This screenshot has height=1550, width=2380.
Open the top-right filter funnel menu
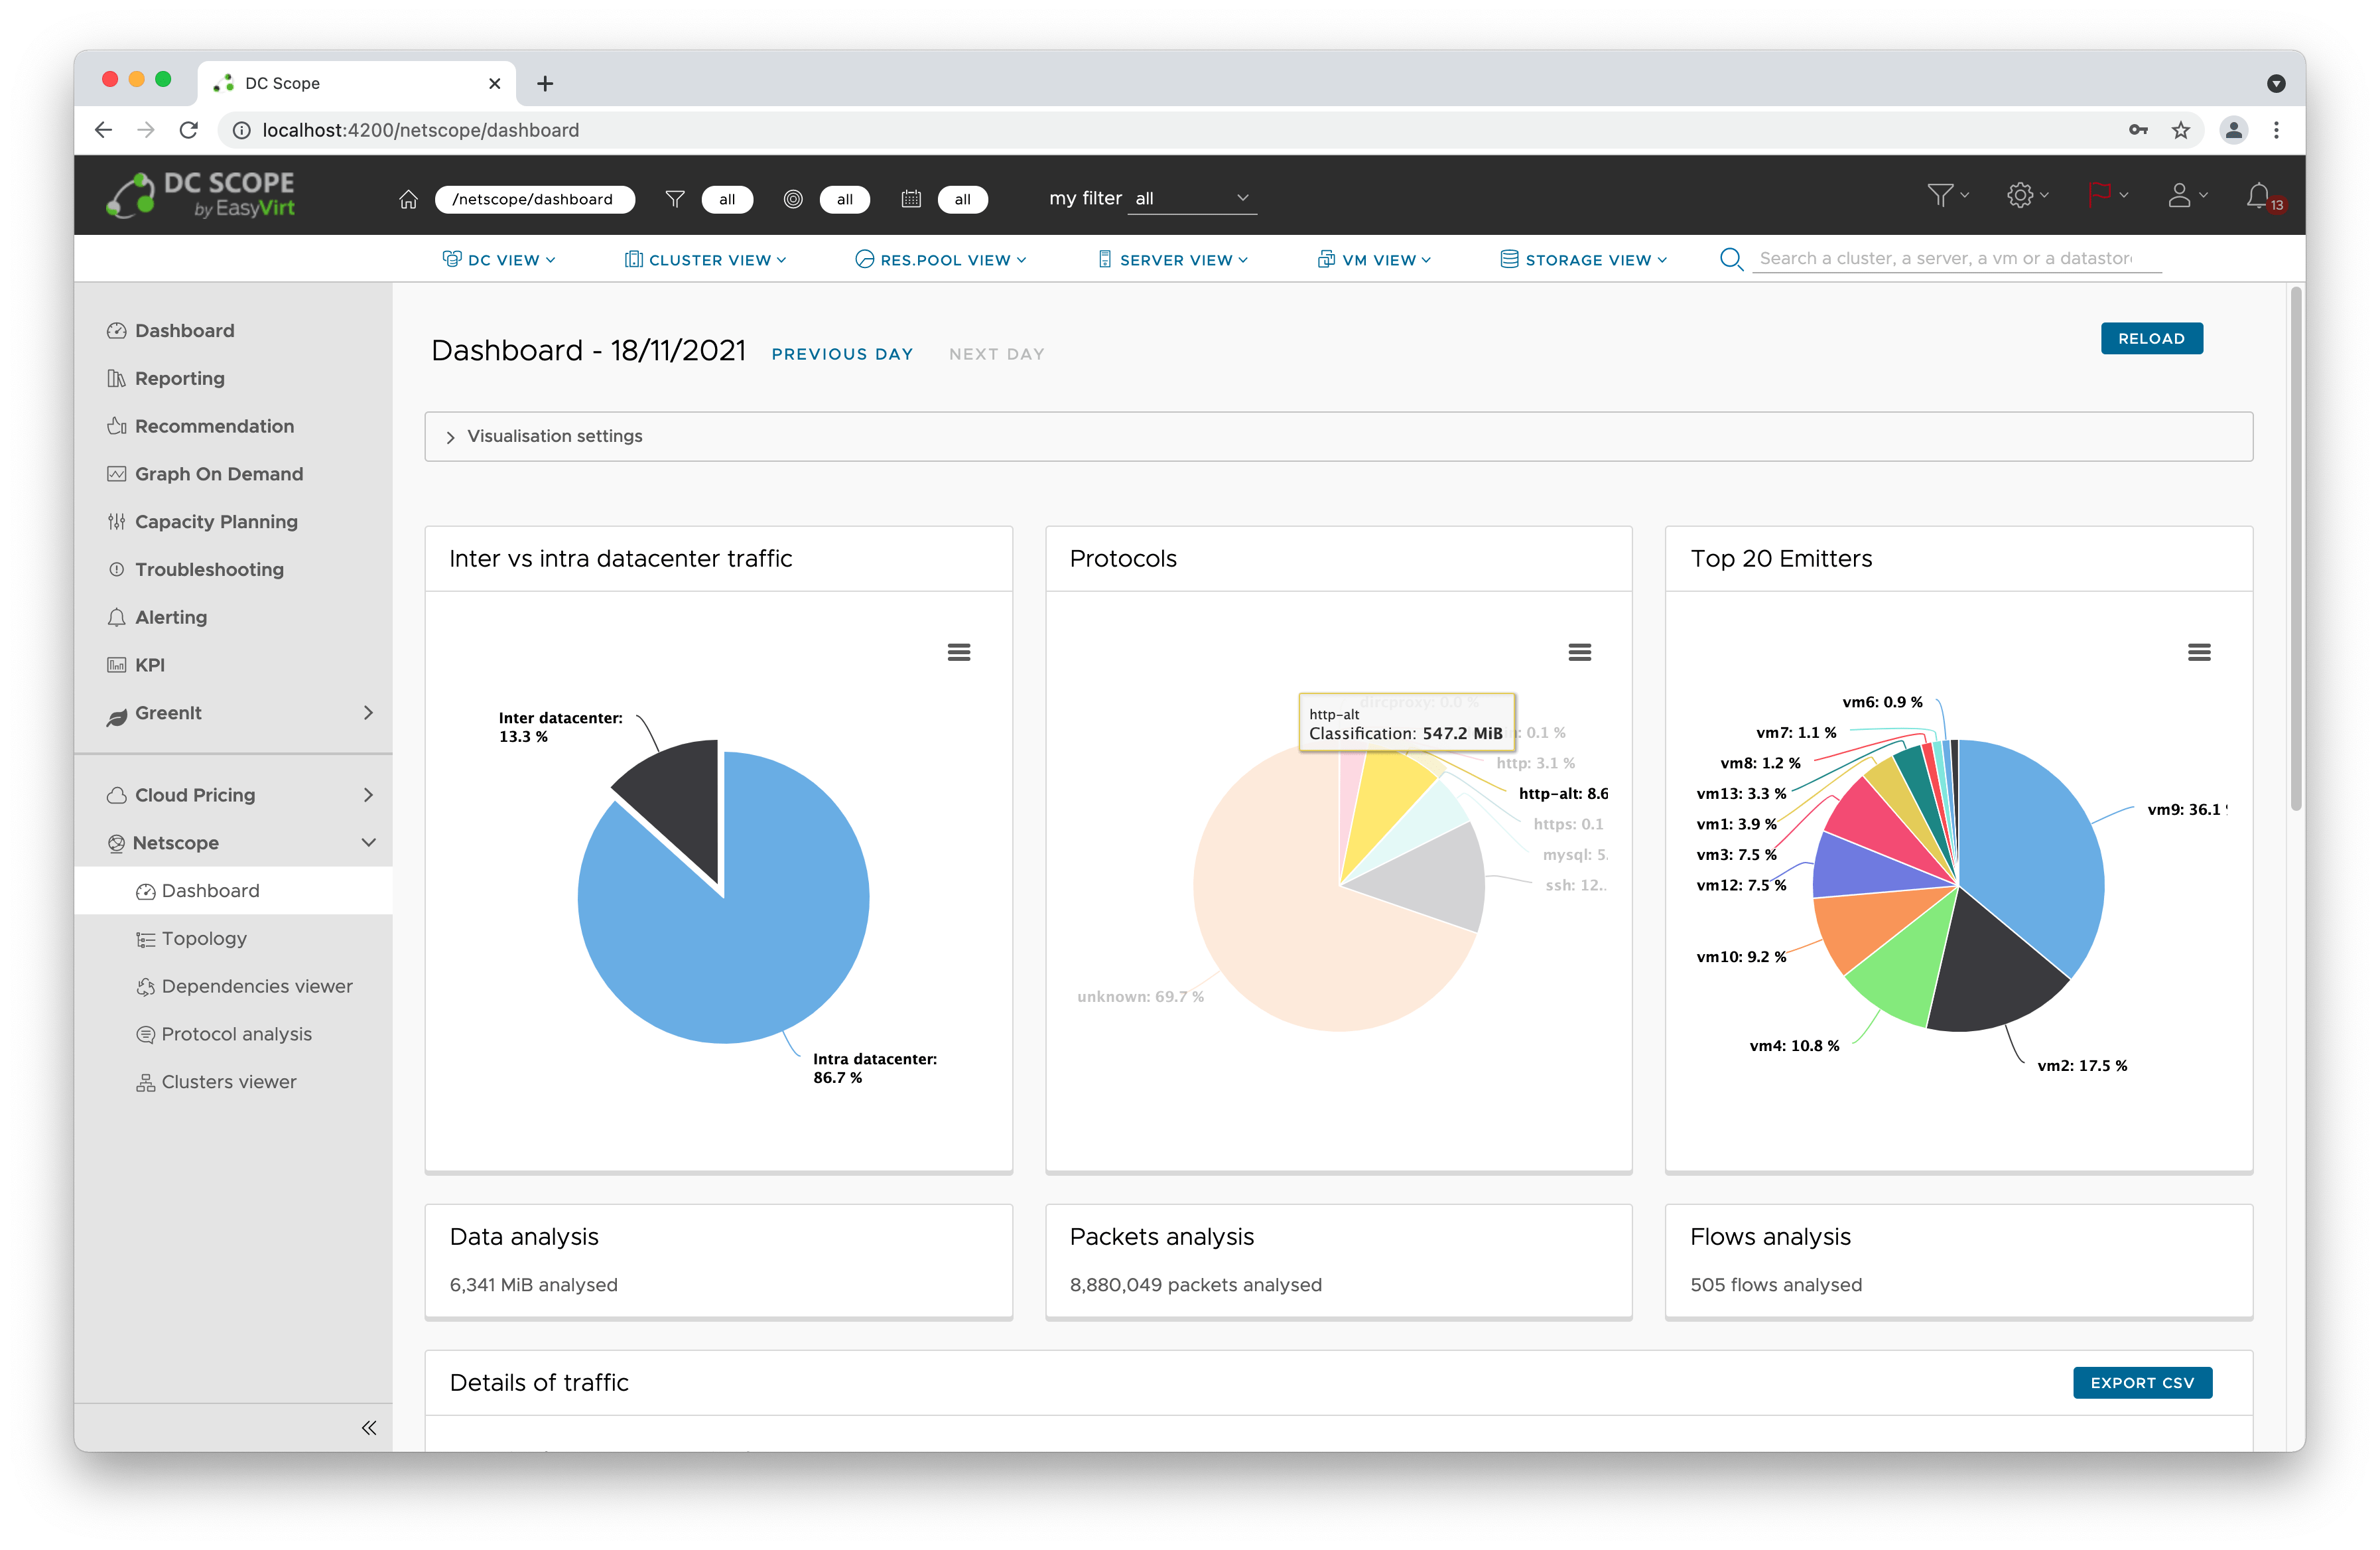coord(1948,195)
